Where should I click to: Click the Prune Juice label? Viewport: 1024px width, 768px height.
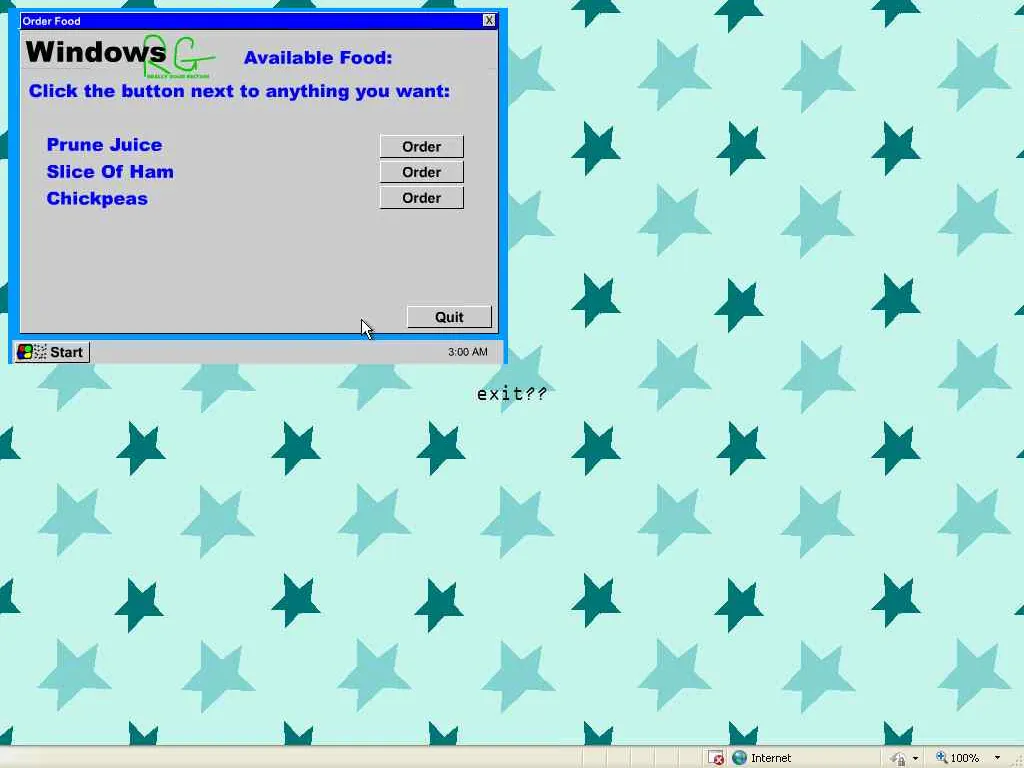tap(104, 144)
